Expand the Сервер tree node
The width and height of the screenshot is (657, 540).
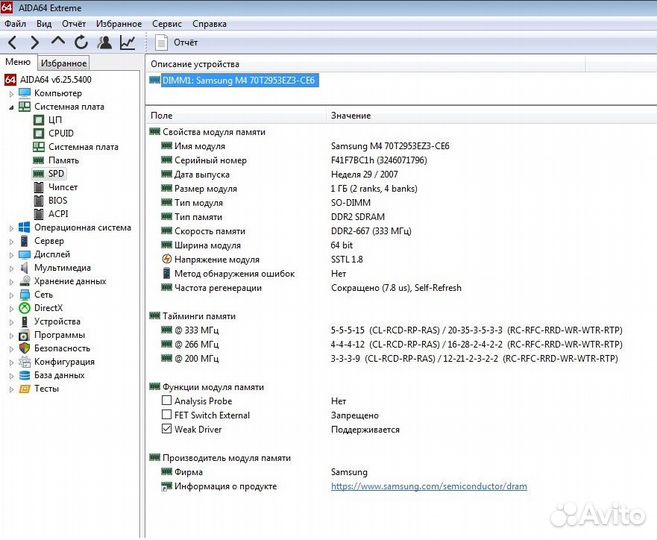pyautogui.click(x=12, y=242)
